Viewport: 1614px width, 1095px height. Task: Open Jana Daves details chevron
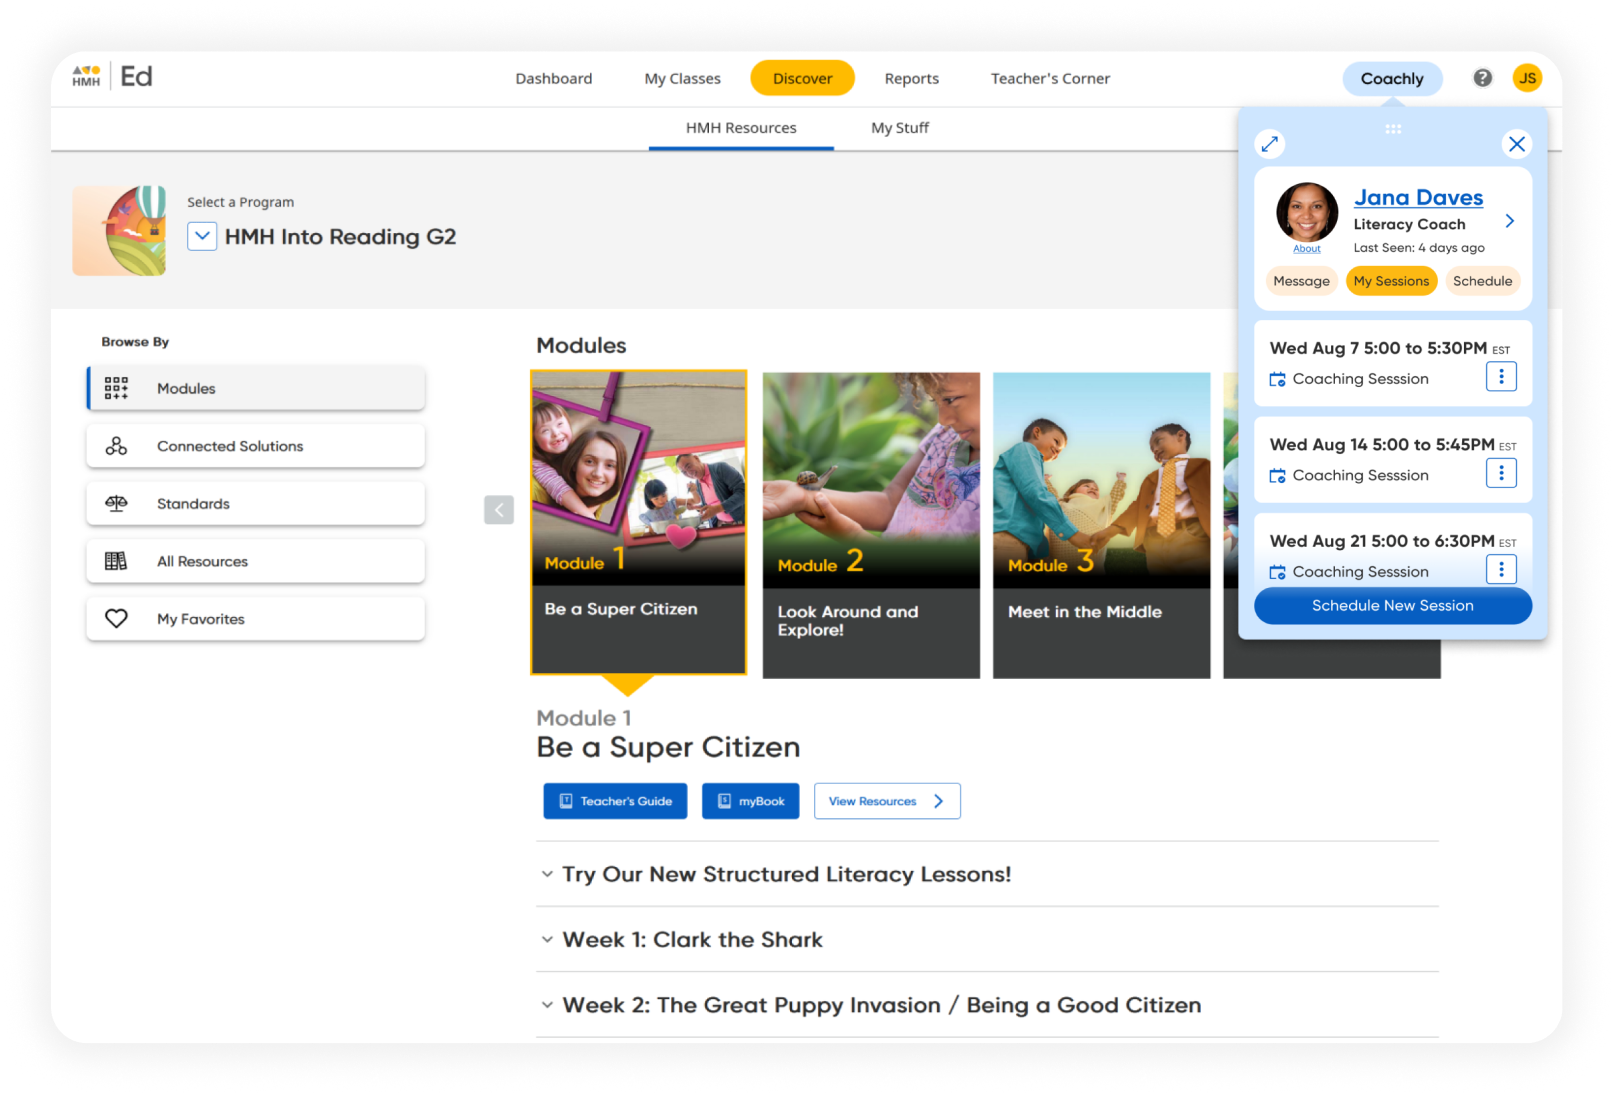pyautogui.click(x=1510, y=221)
